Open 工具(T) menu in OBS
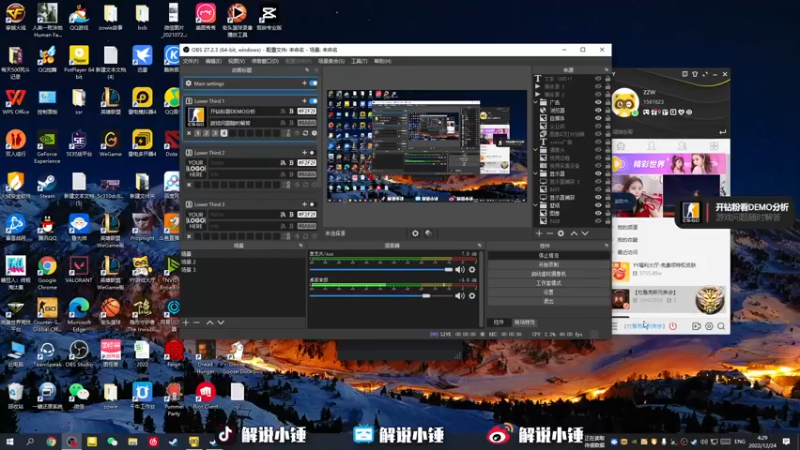The width and height of the screenshot is (800, 450). click(x=359, y=61)
